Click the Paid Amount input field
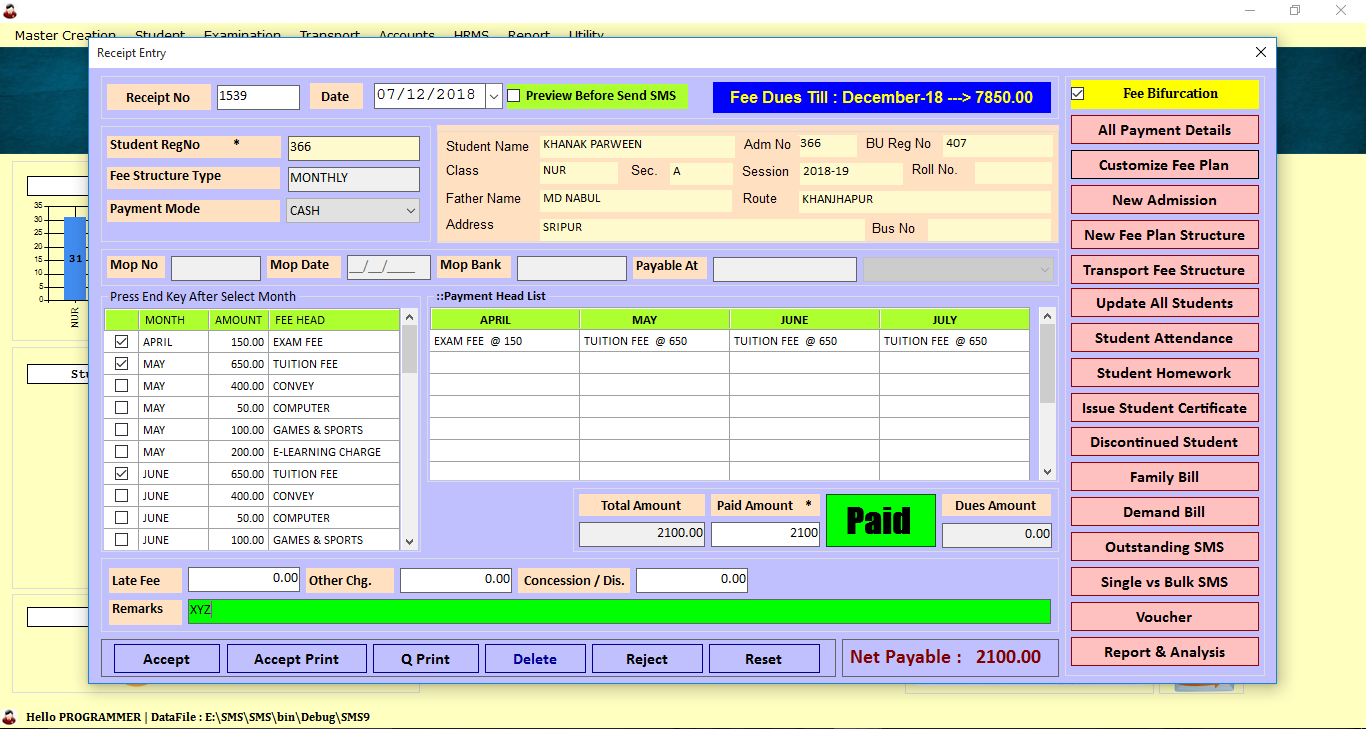Screen dimensions: 1366x729 [x=765, y=534]
